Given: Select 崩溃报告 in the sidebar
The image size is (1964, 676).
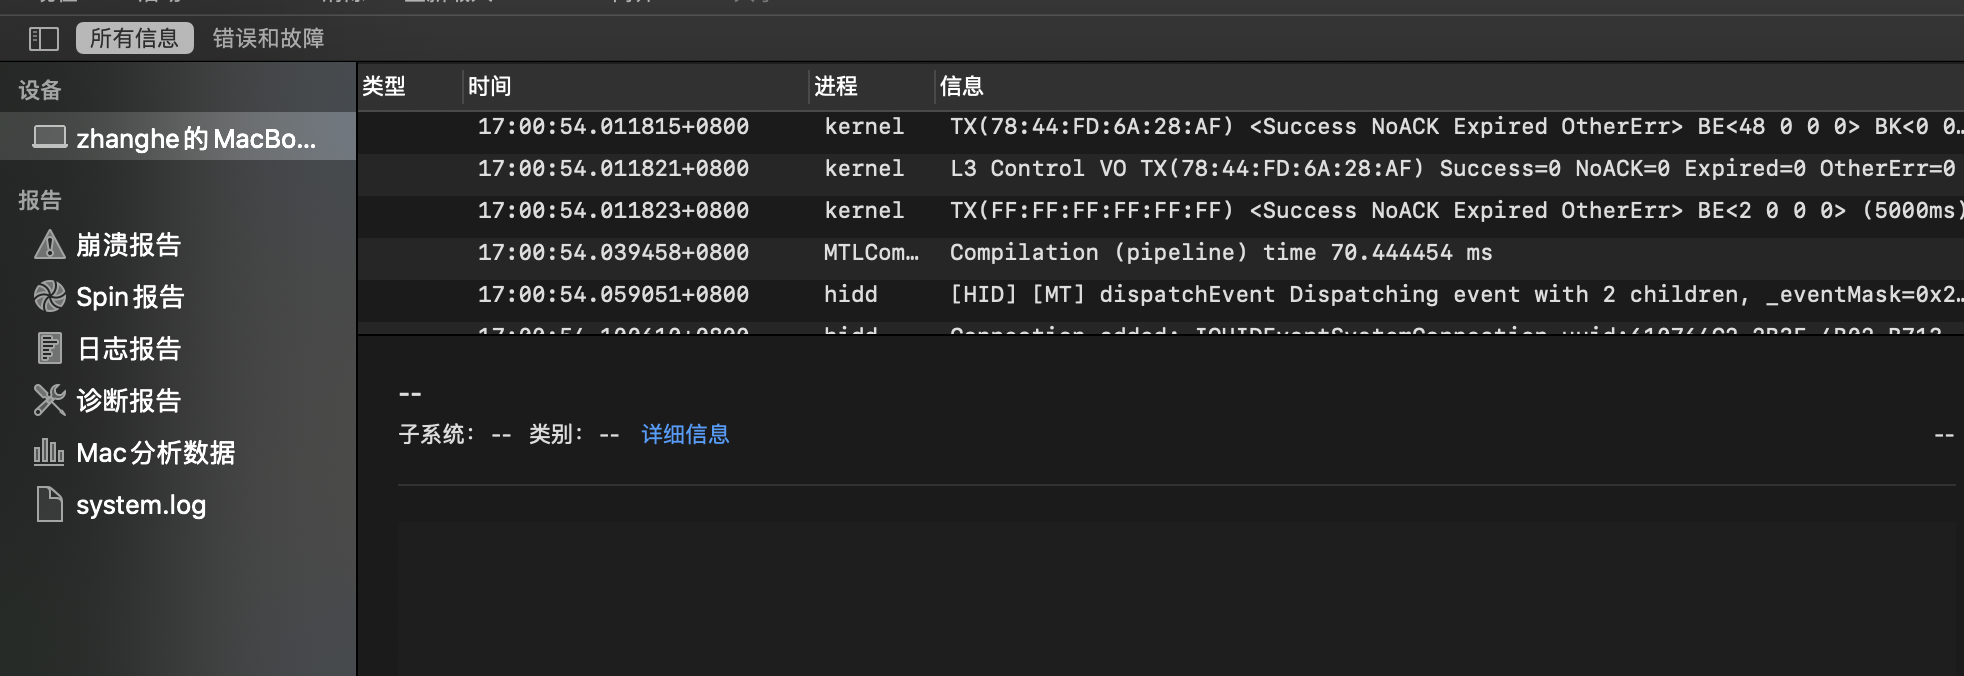Looking at the screenshot, I should point(129,245).
